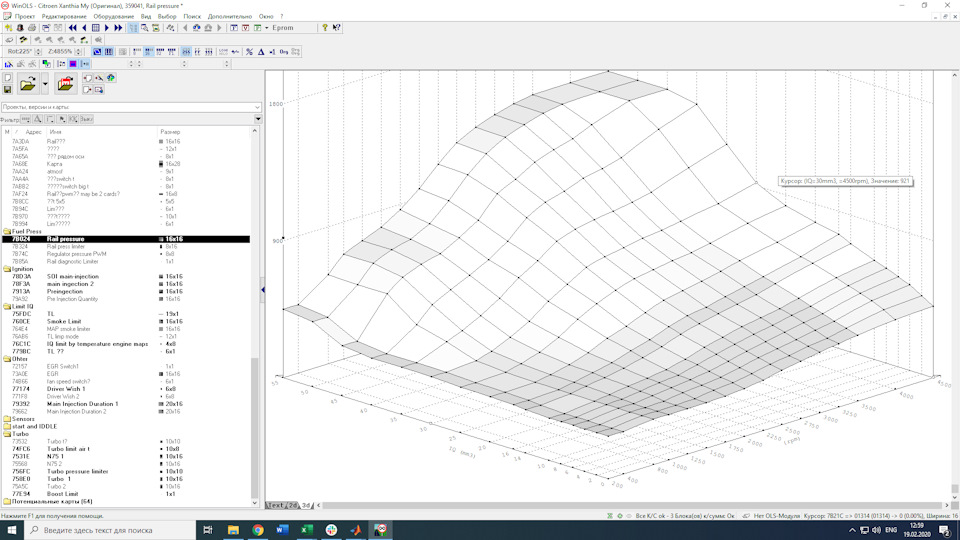The height and width of the screenshot is (540, 960).
Task: Click the import folder icon with red file
Action: coord(66,84)
